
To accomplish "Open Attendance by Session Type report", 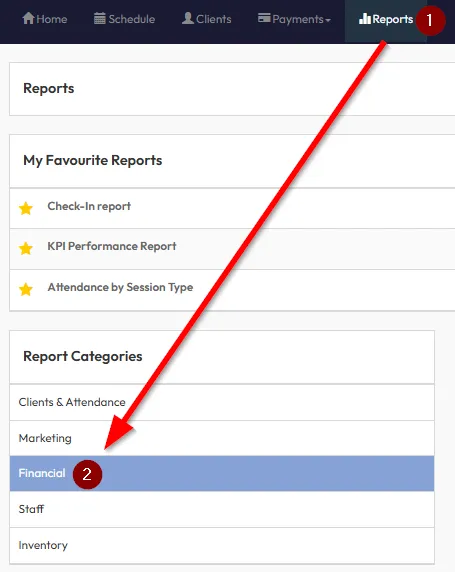I will [x=120, y=287].
